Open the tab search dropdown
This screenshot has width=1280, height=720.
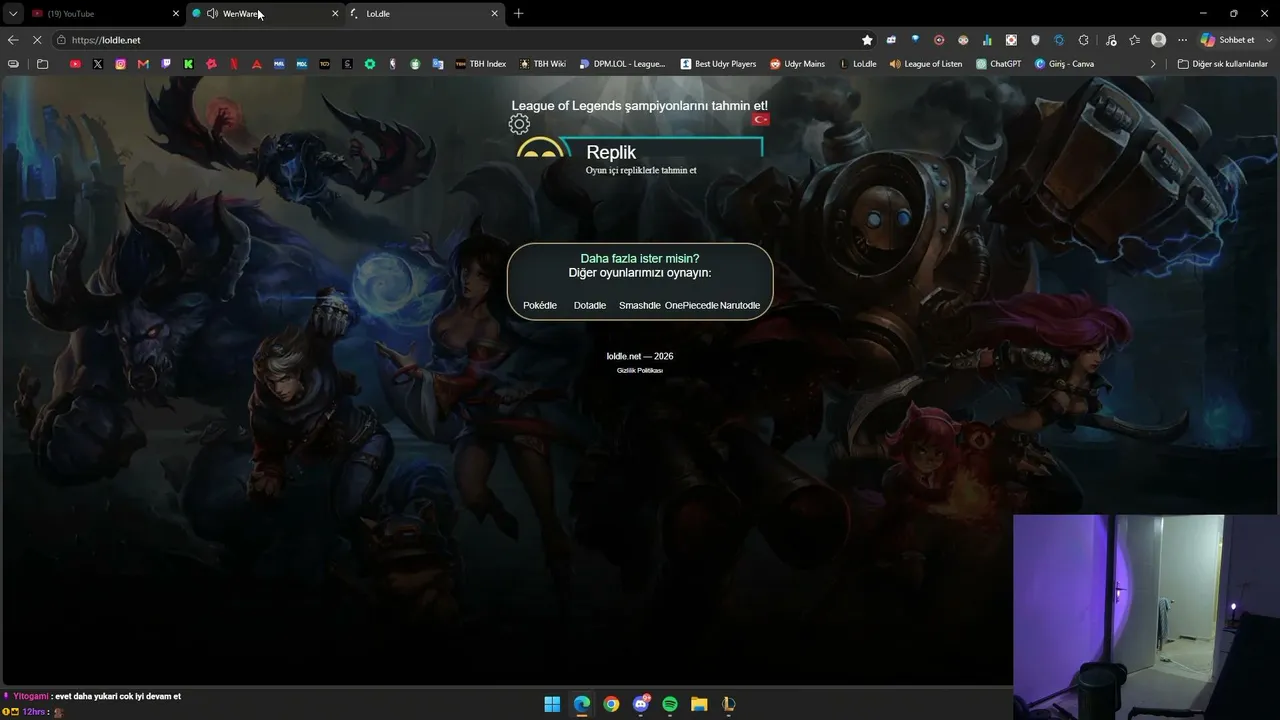click(x=12, y=14)
